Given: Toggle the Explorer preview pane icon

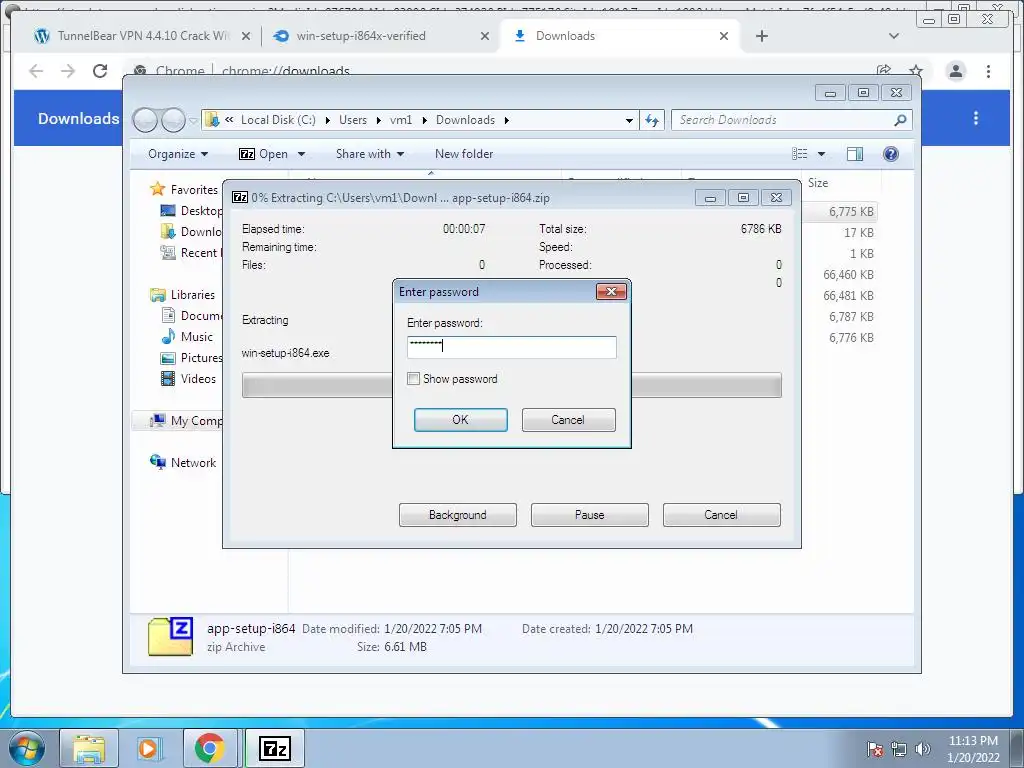Looking at the screenshot, I should tap(855, 154).
